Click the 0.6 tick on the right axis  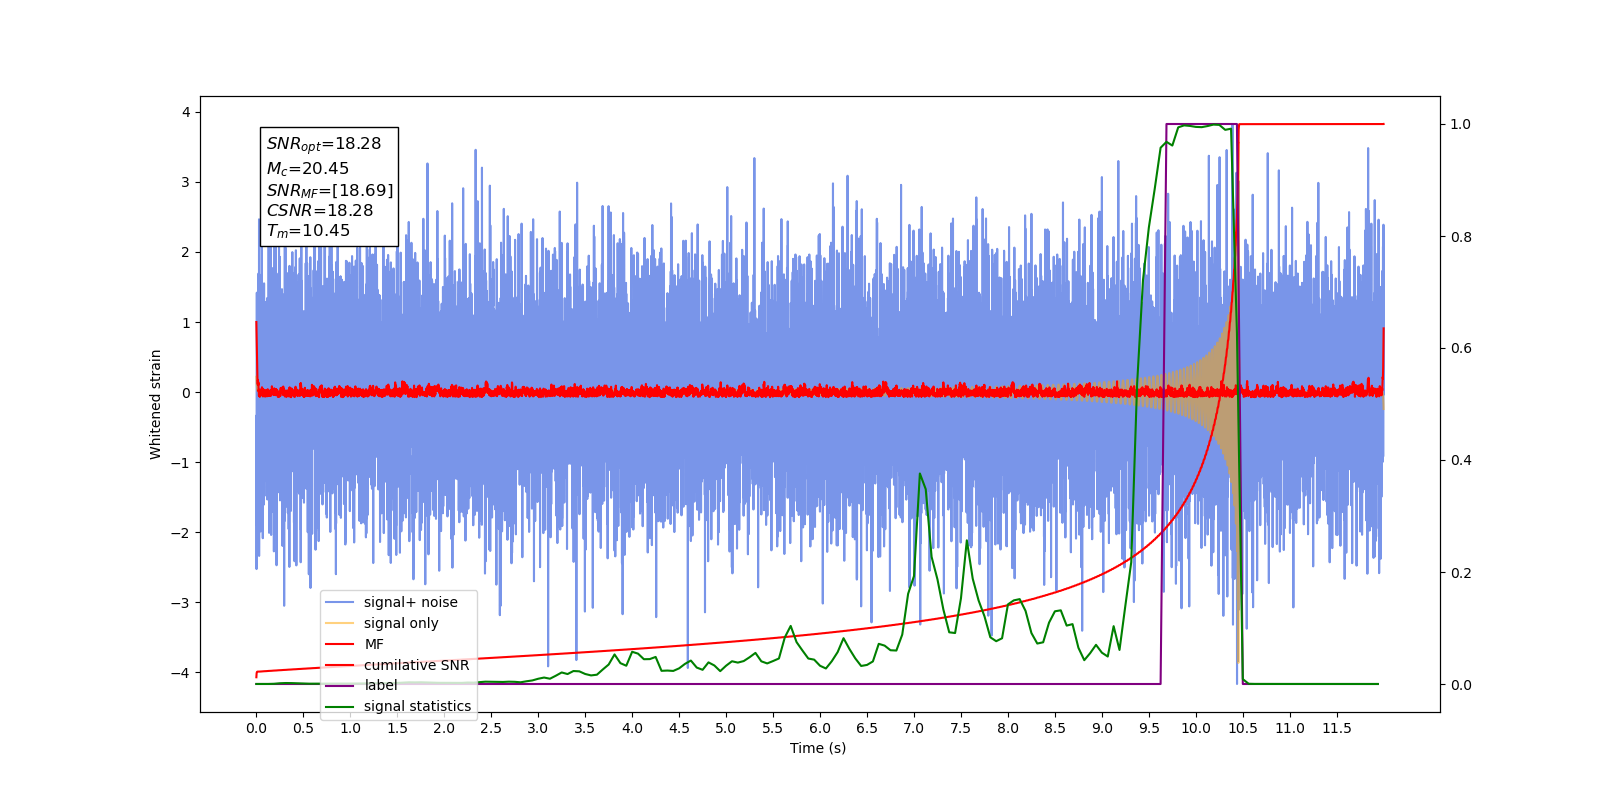tap(1461, 348)
